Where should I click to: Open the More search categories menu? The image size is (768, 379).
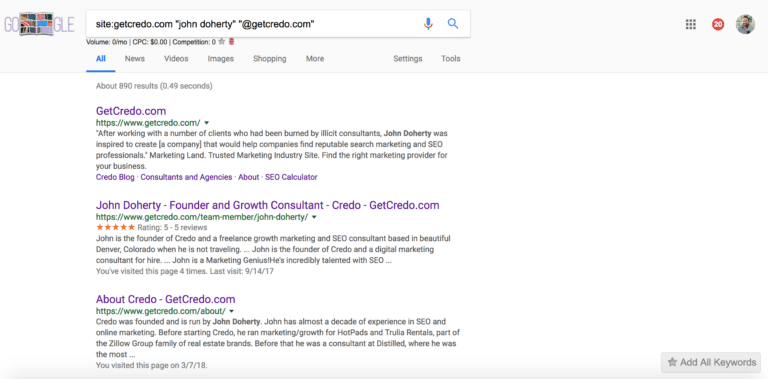point(315,59)
